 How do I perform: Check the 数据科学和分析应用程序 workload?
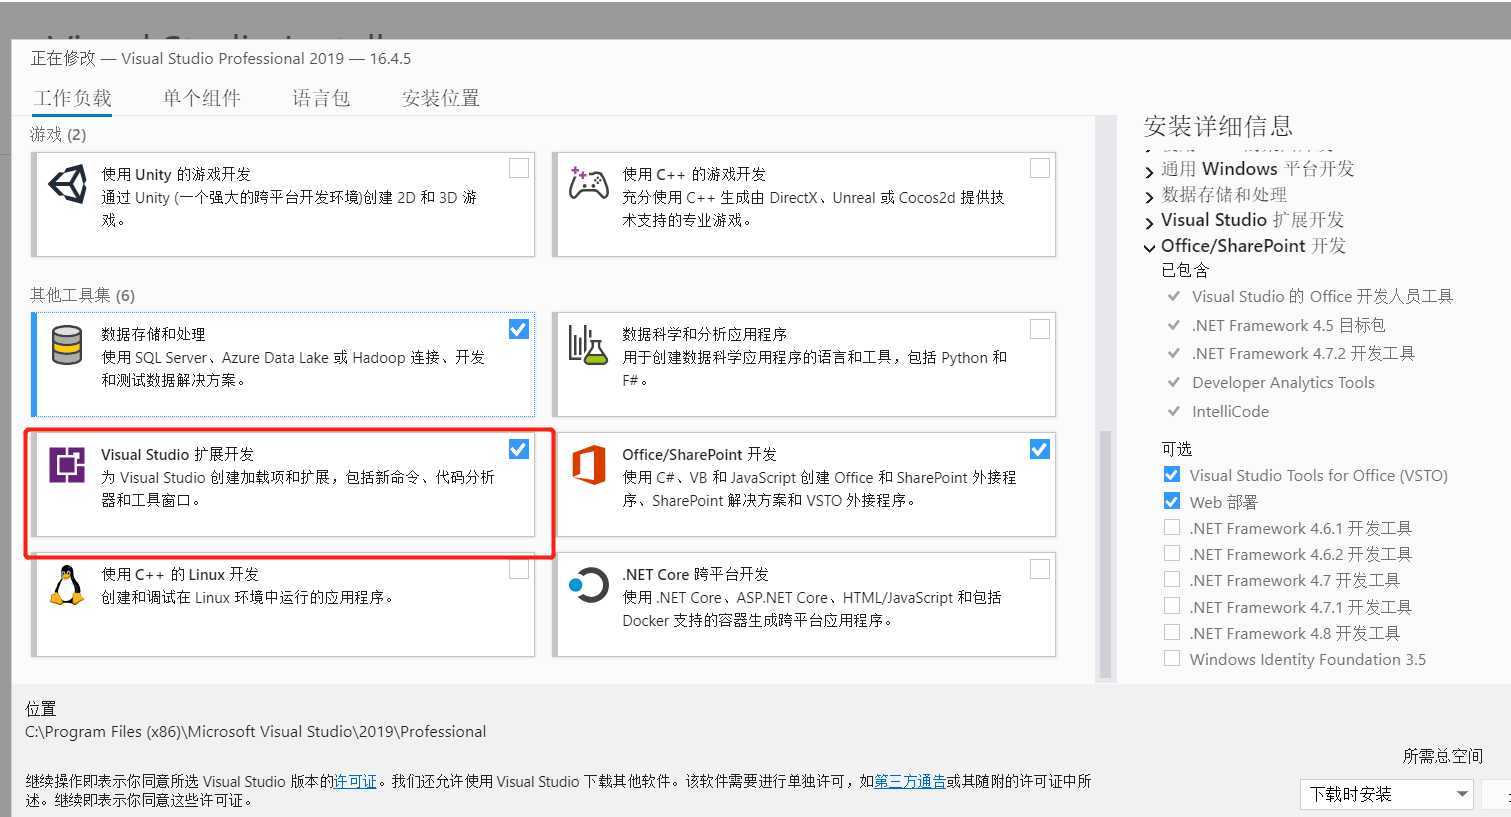point(1039,329)
